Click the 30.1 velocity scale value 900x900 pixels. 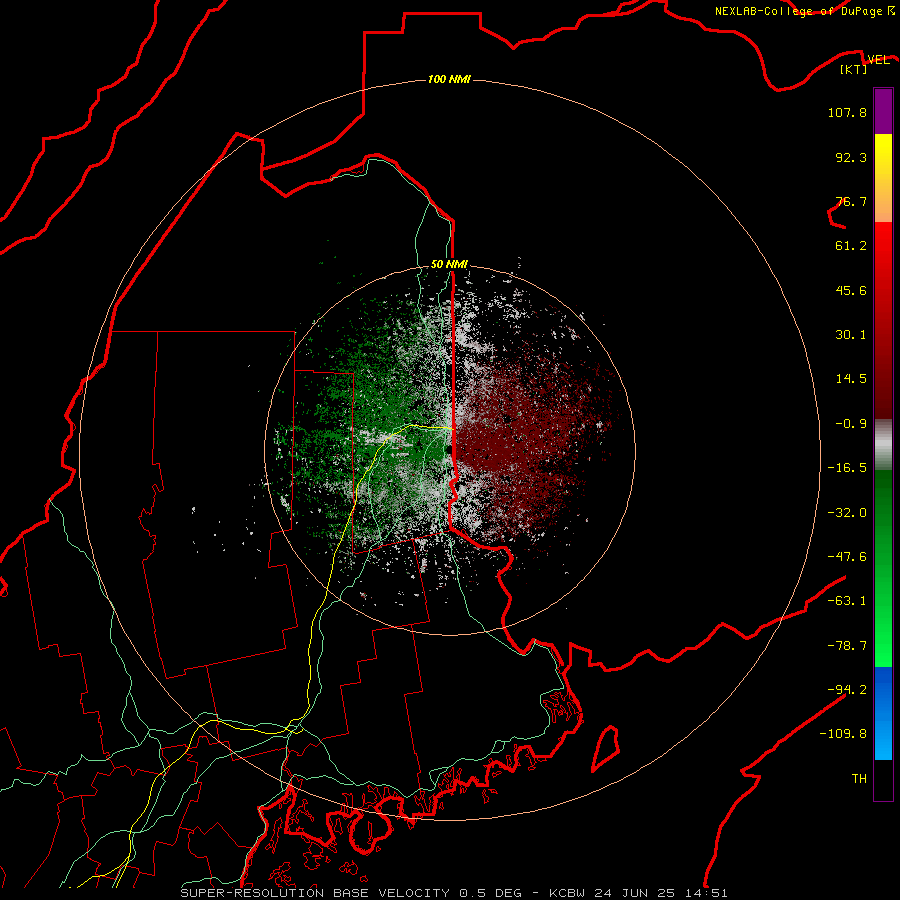(x=851, y=335)
